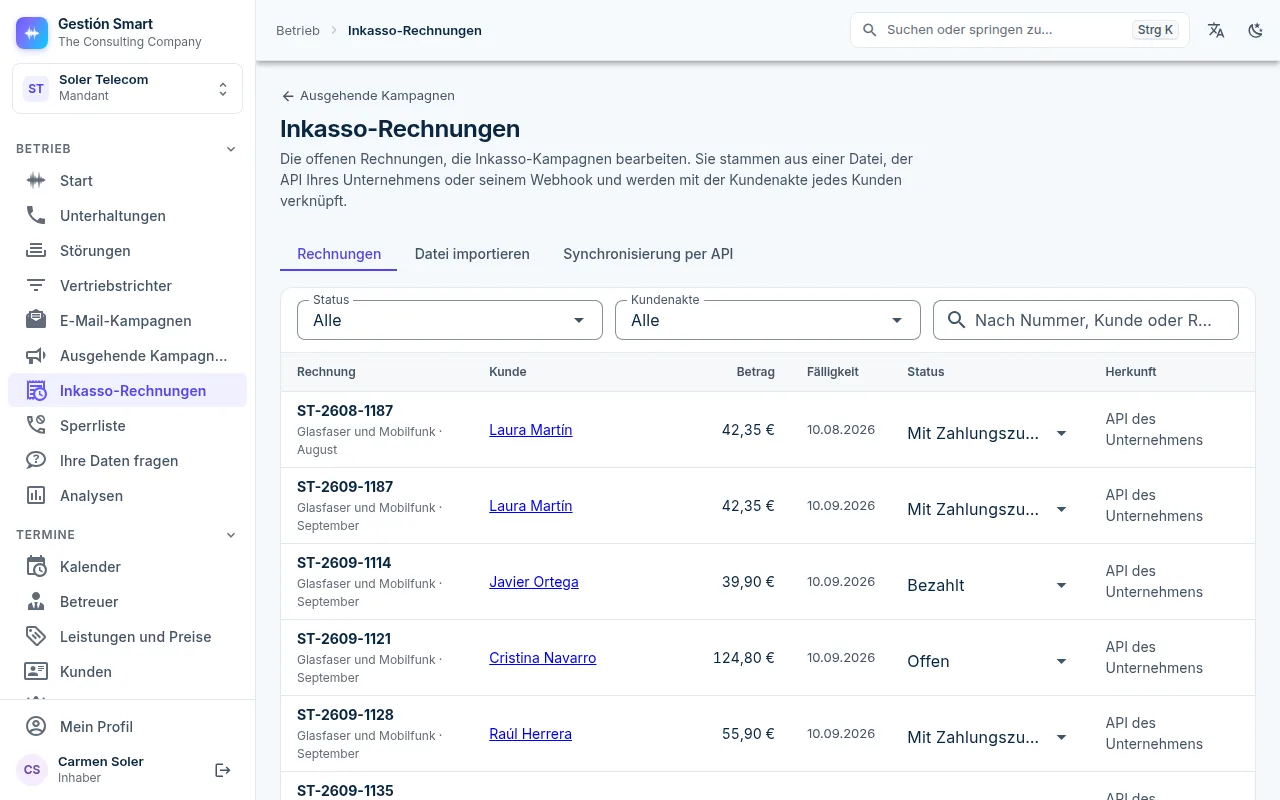1280x800 pixels.
Task: Open the Kundenakte filter dropdown
Action: 768,320
